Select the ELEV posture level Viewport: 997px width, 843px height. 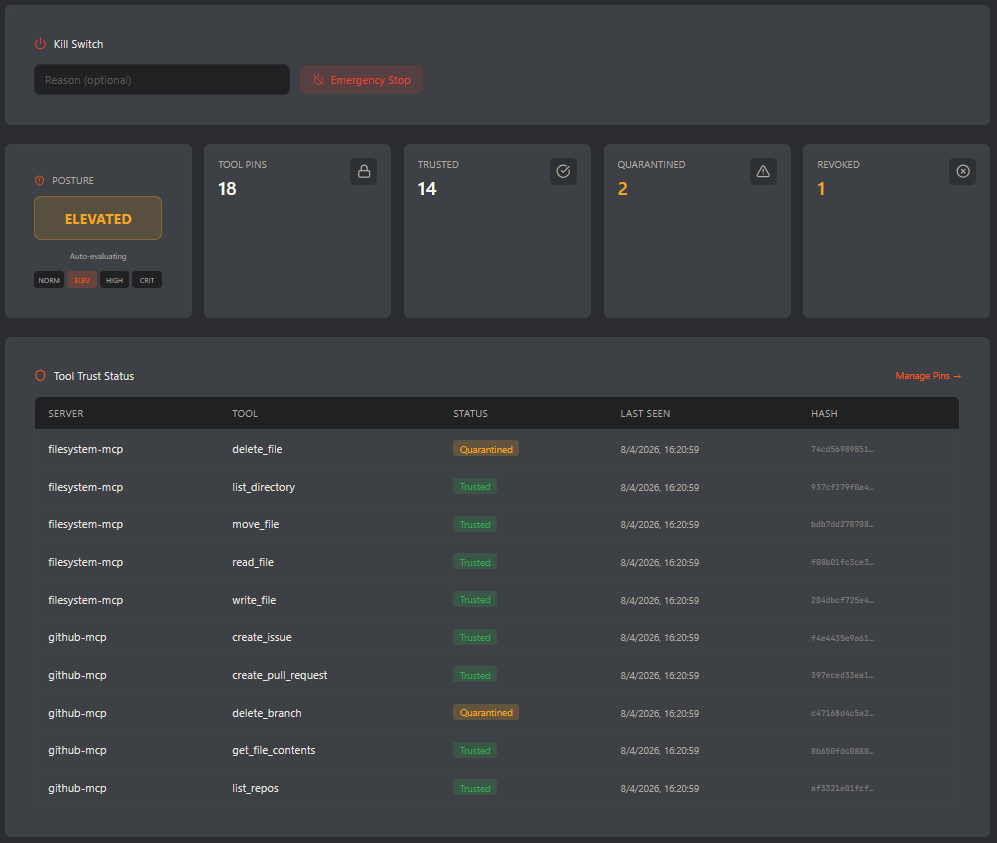coord(82,280)
